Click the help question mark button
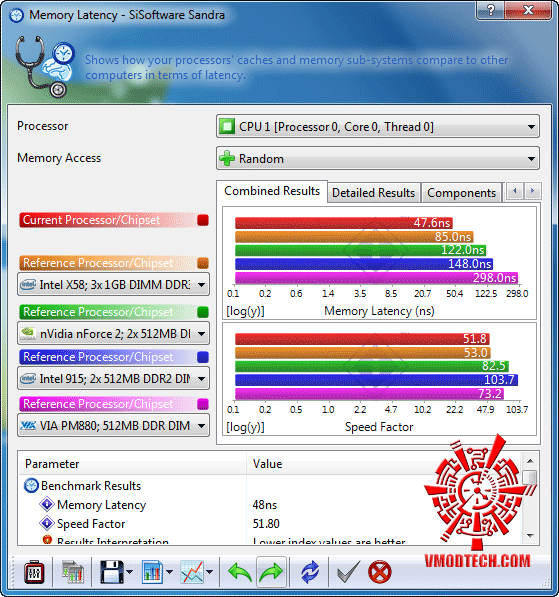The height and width of the screenshot is (597, 559). [x=490, y=10]
